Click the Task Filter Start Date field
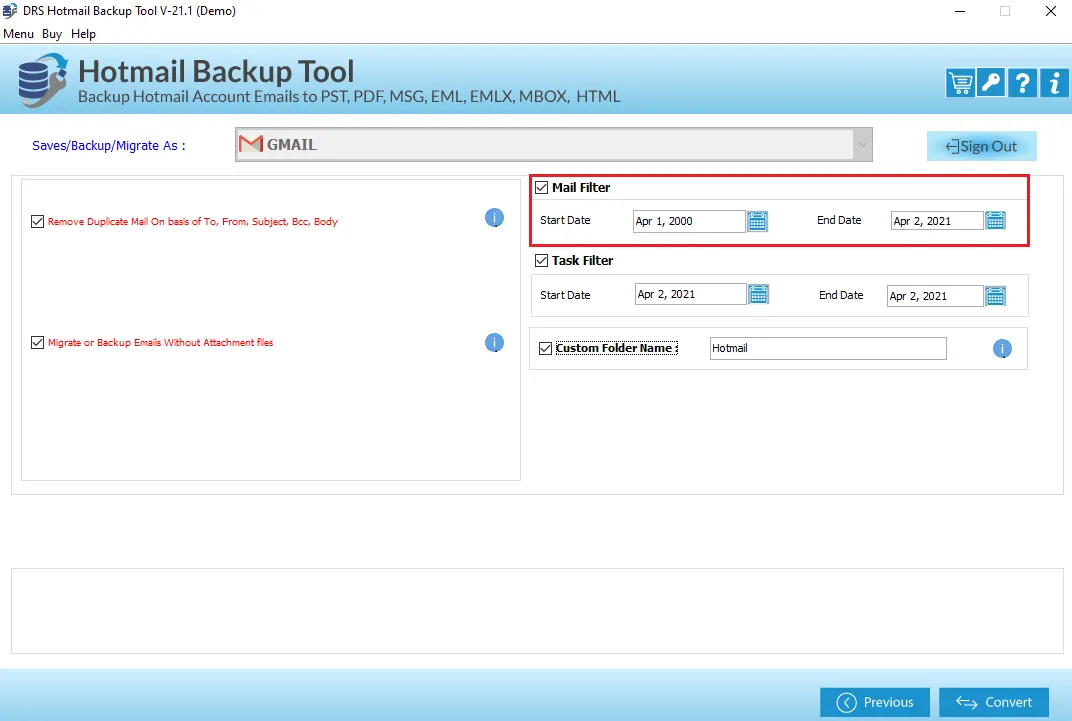 (691, 295)
